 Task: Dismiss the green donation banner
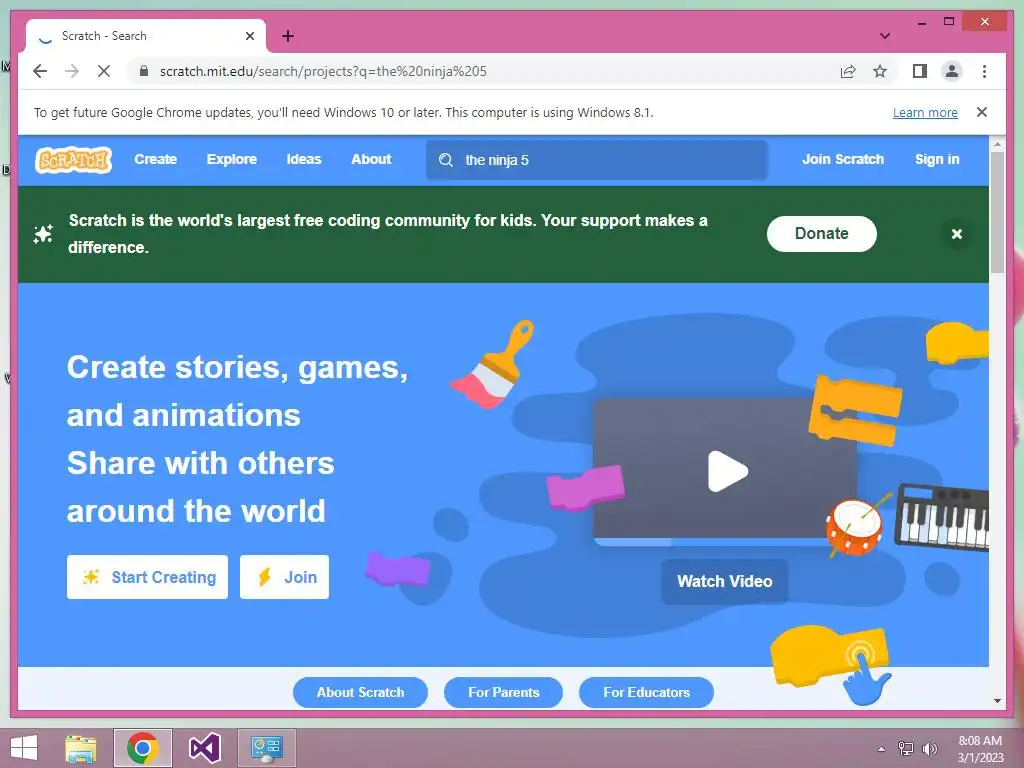point(957,234)
